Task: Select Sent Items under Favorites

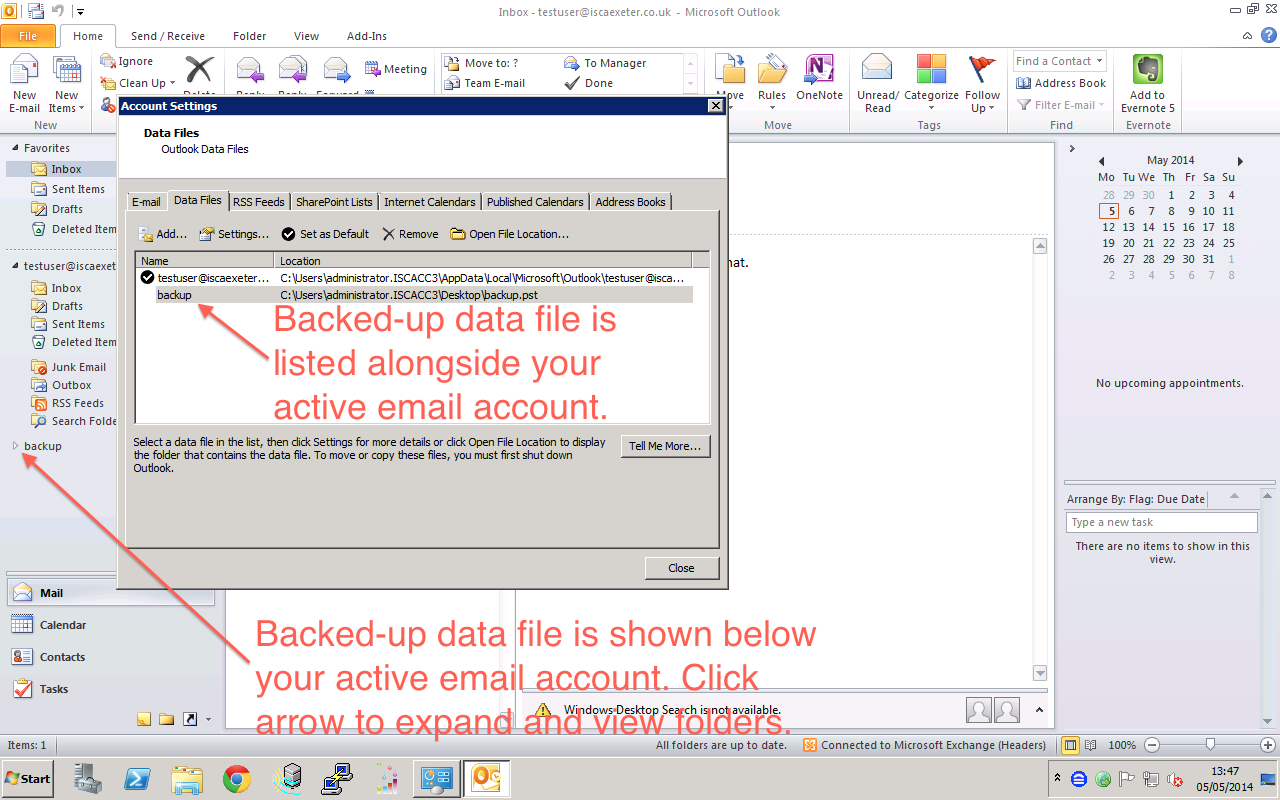Action: coord(78,189)
